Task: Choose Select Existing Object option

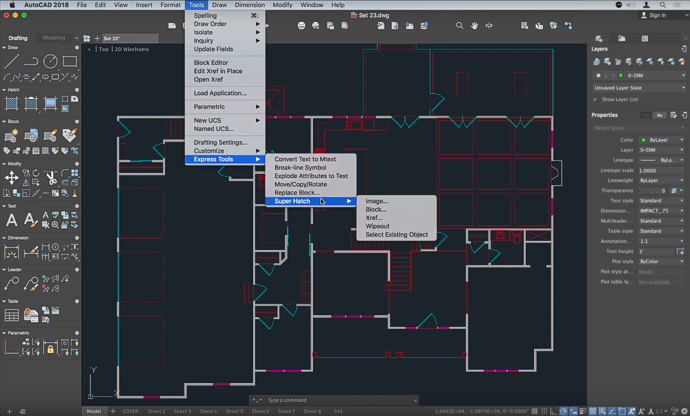Action: (x=396, y=235)
